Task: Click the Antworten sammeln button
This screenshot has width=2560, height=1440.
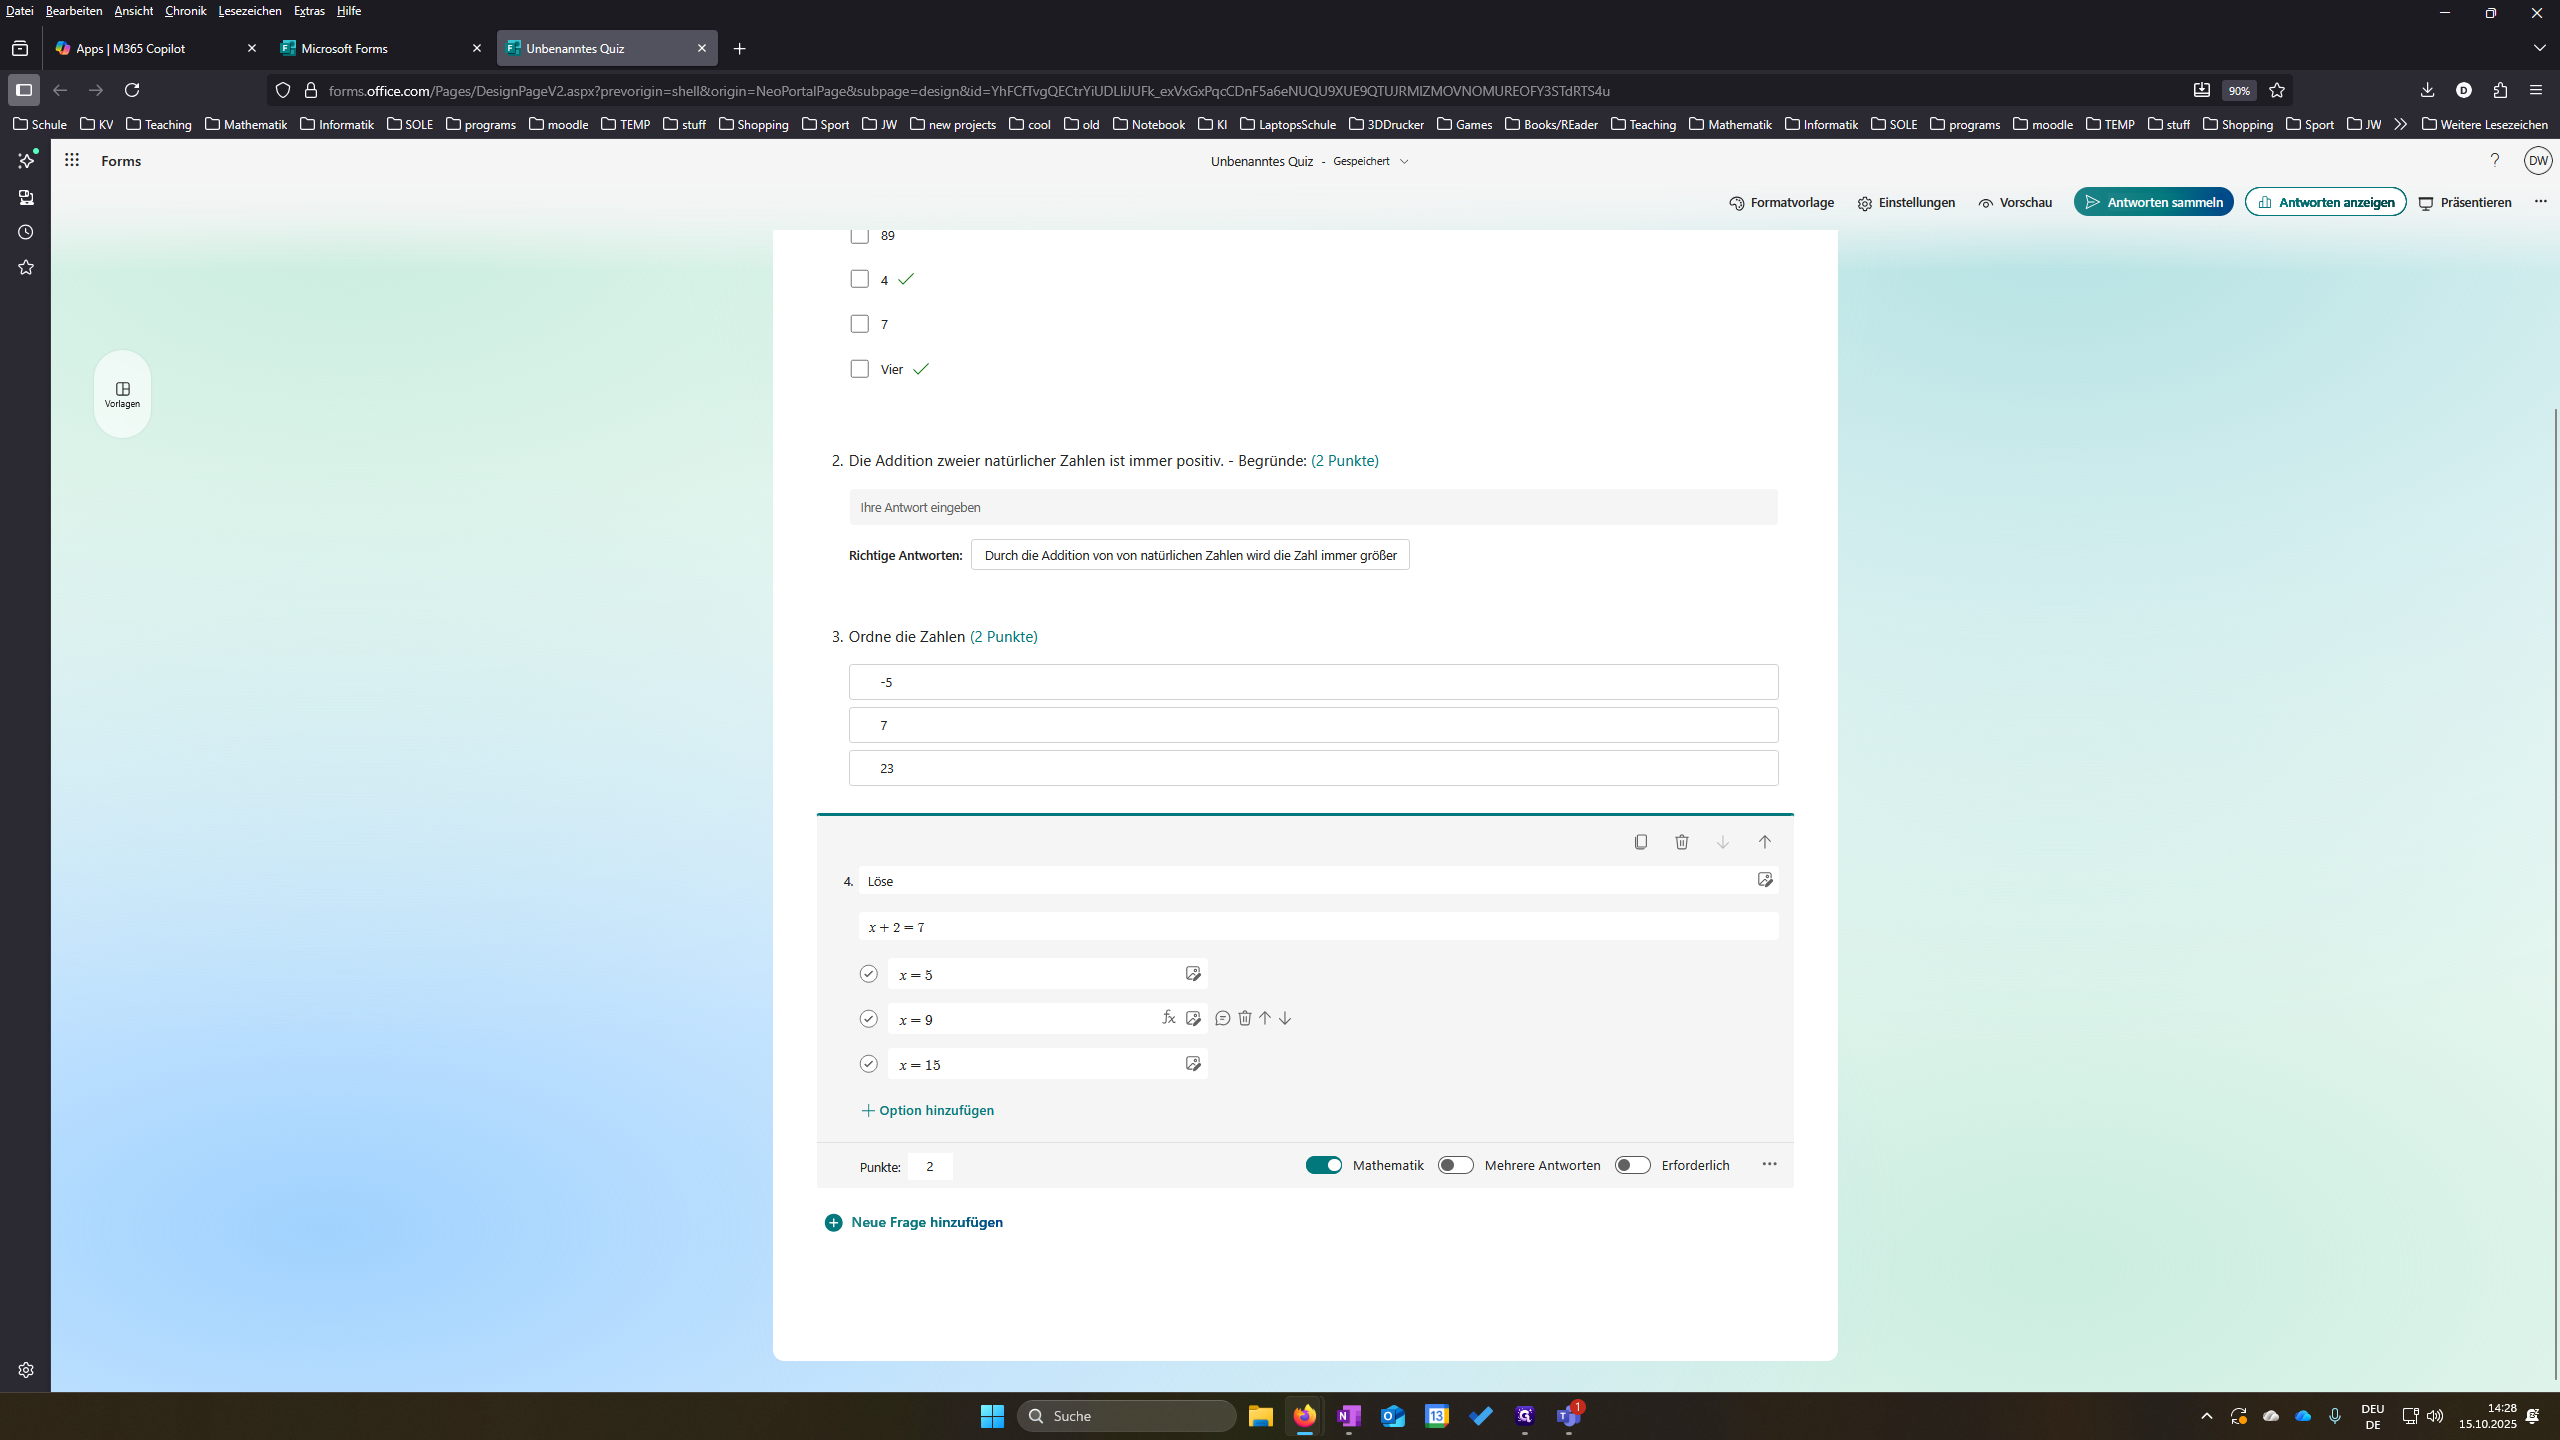Action: pos(2153,202)
